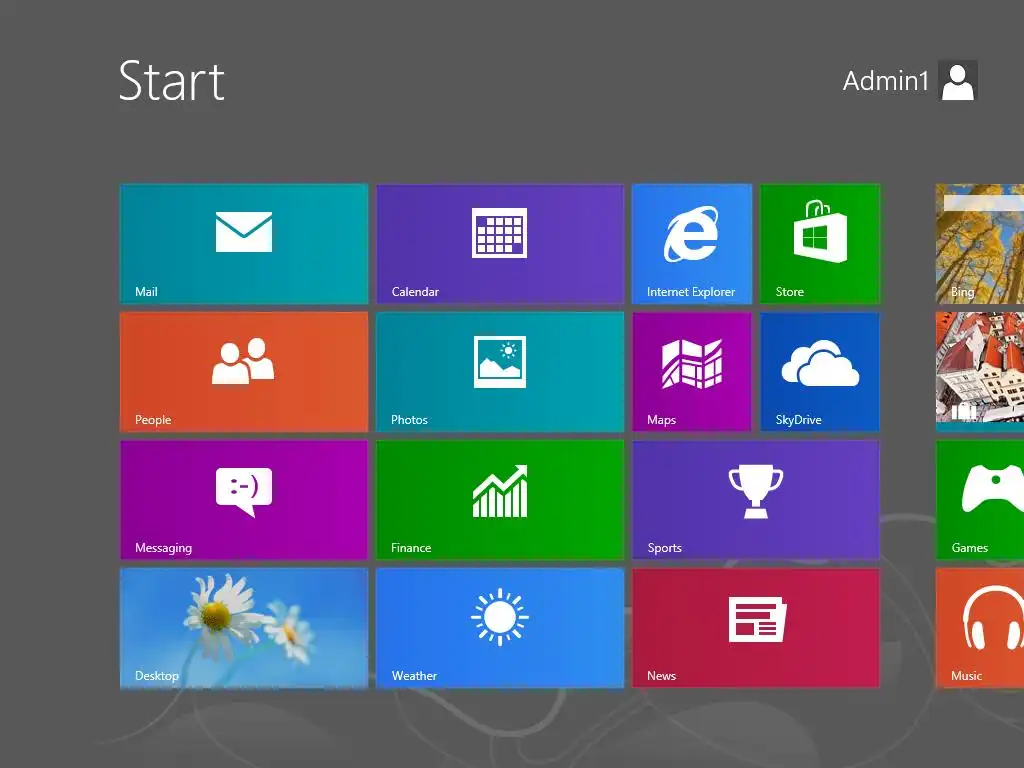This screenshot has width=1024, height=768.
Task: Open the Finance tile
Action: tap(500, 500)
